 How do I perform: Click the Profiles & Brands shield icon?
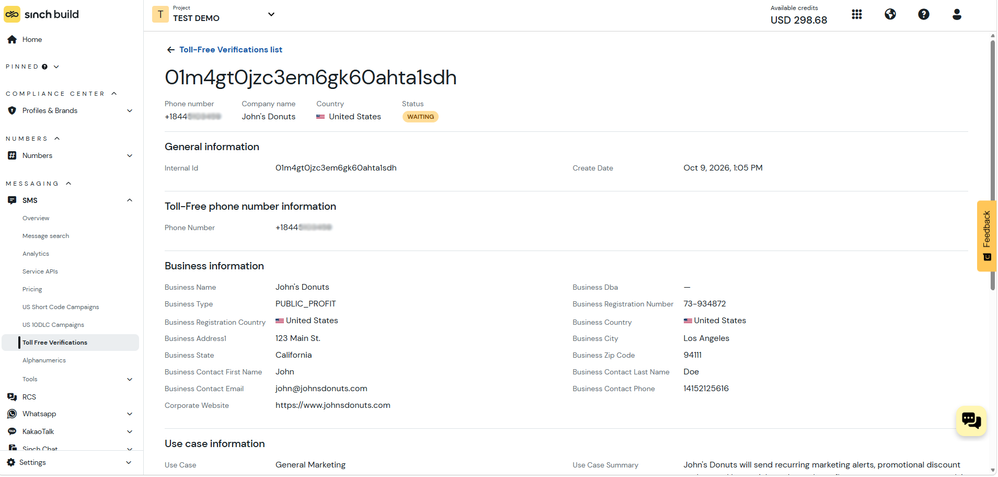click(11, 110)
